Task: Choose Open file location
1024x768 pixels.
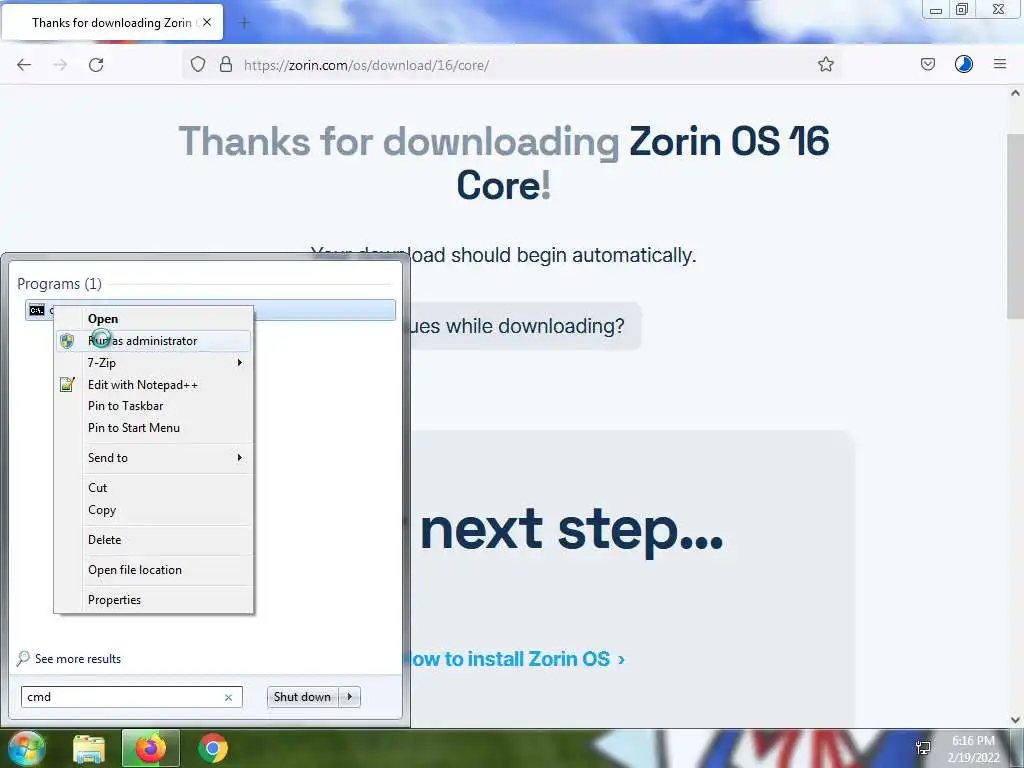Action: coord(153,570)
